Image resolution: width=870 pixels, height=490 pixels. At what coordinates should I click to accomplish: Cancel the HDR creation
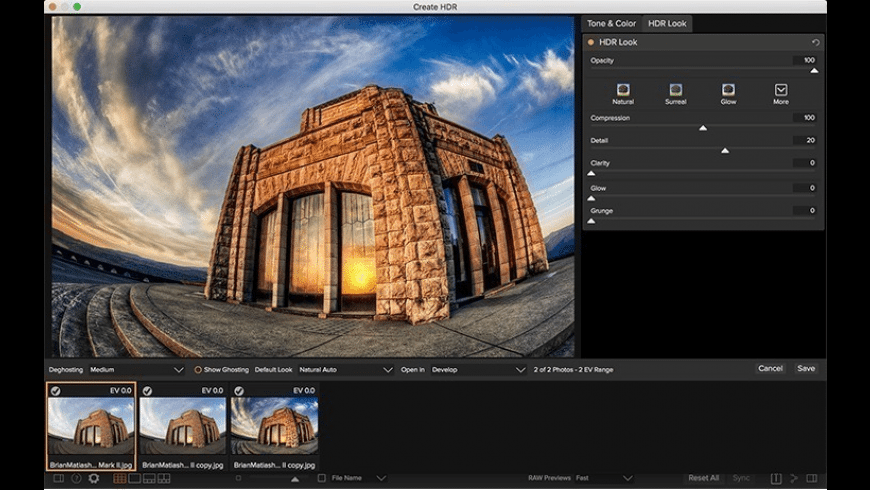coord(770,368)
